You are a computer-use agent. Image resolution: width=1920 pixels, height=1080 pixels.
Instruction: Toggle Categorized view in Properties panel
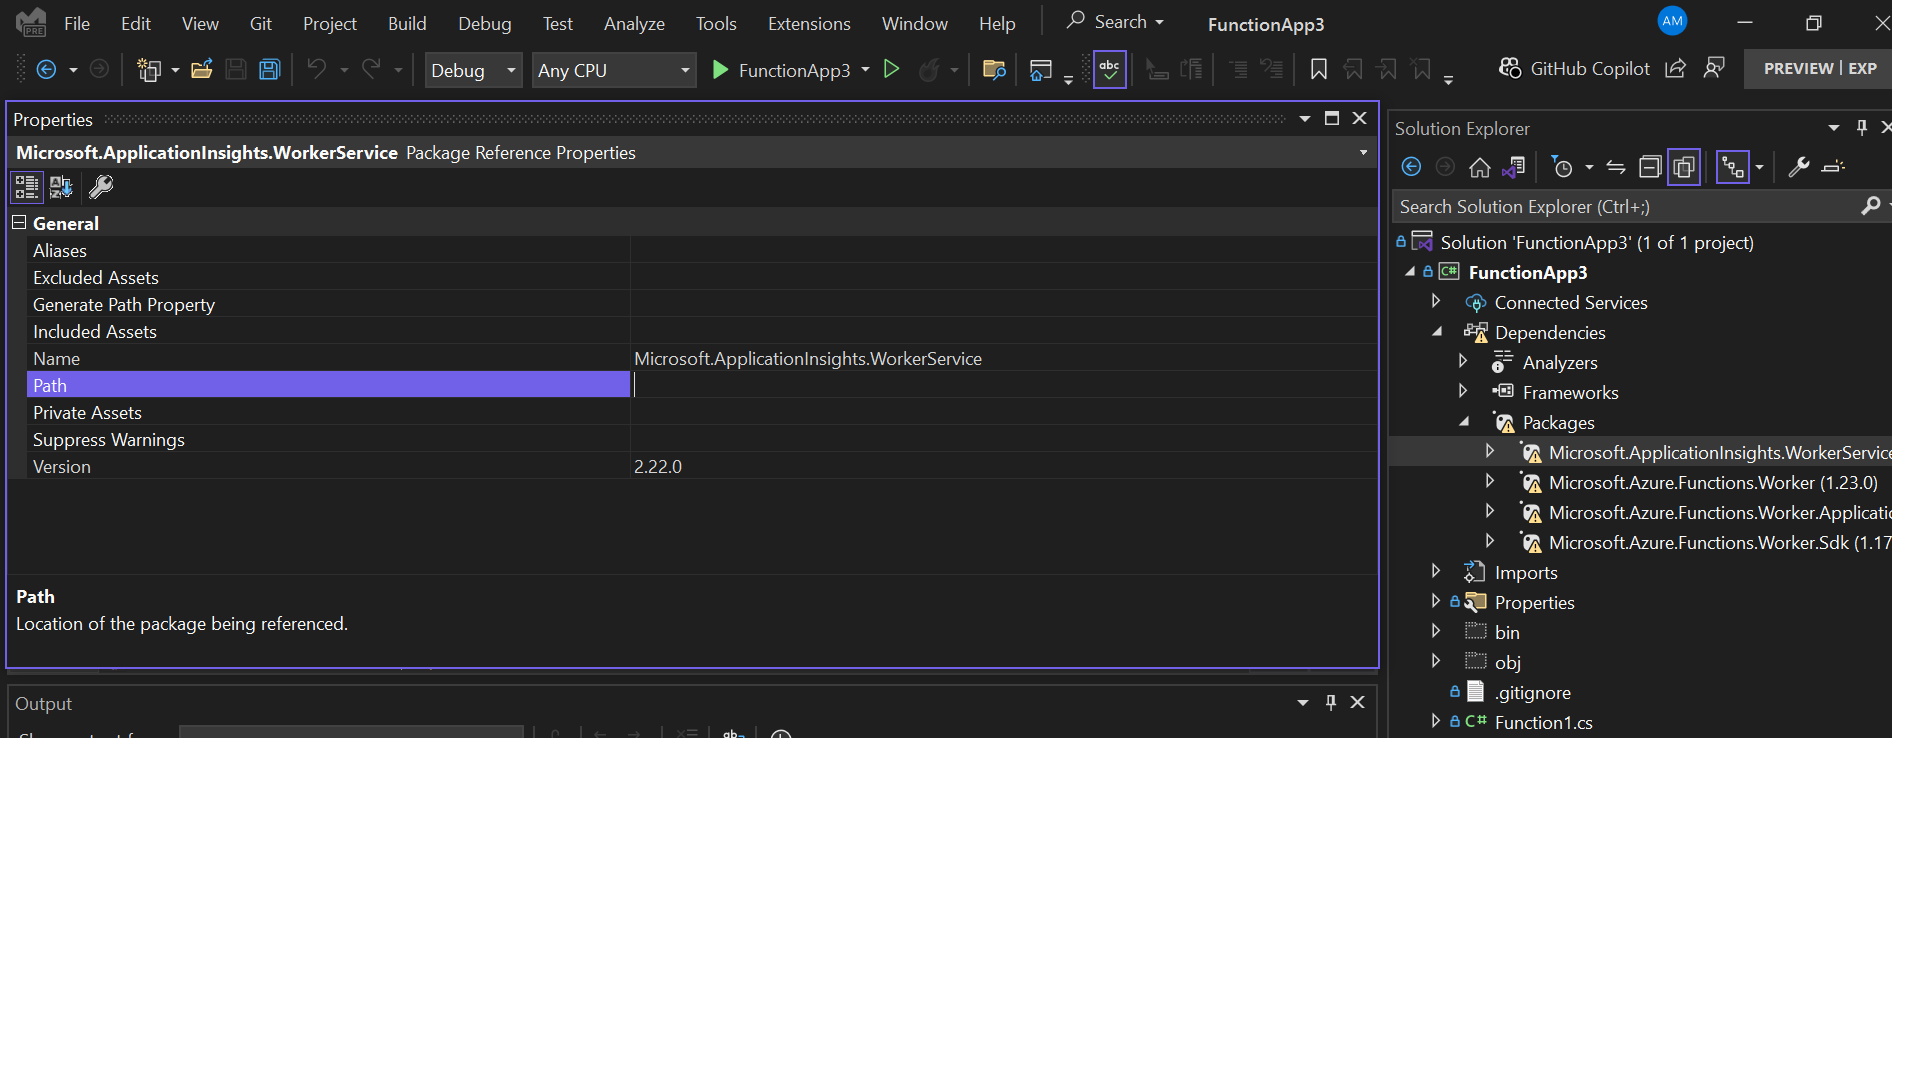point(26,187)
